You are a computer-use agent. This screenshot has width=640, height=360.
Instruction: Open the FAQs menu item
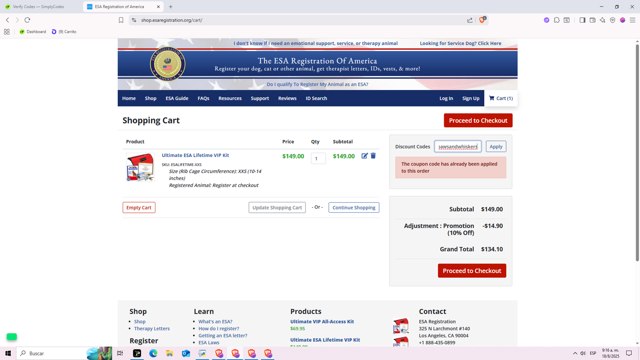203,98
